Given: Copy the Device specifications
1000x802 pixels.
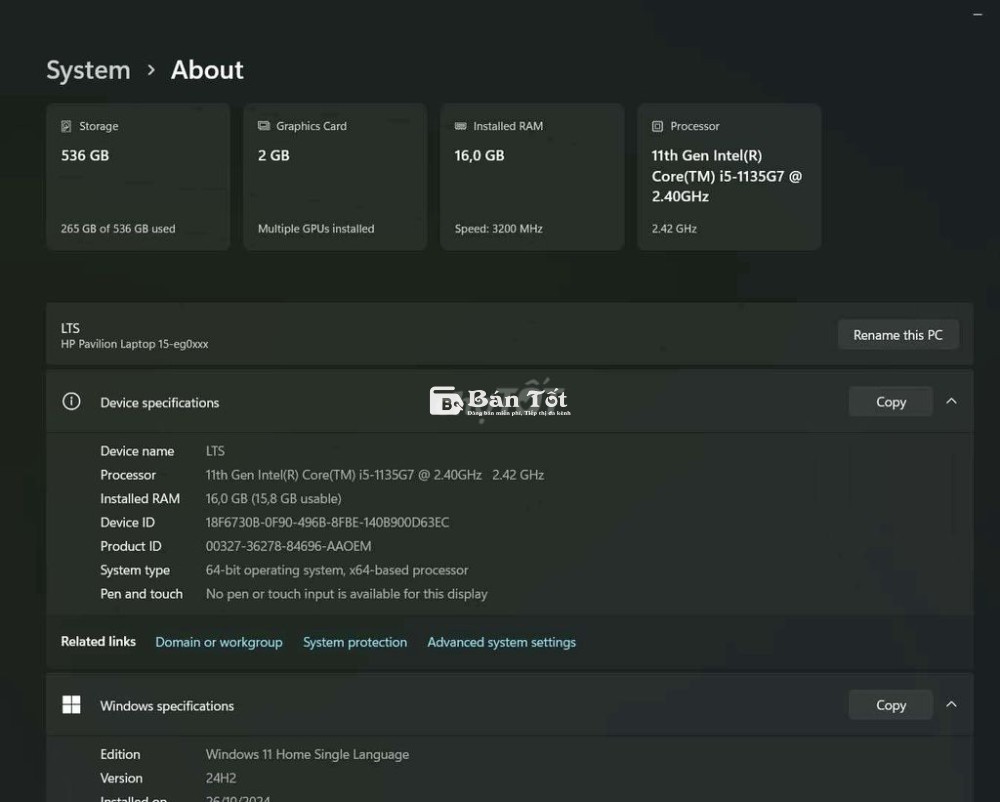Looking at the screenshot, I should 890,402.
